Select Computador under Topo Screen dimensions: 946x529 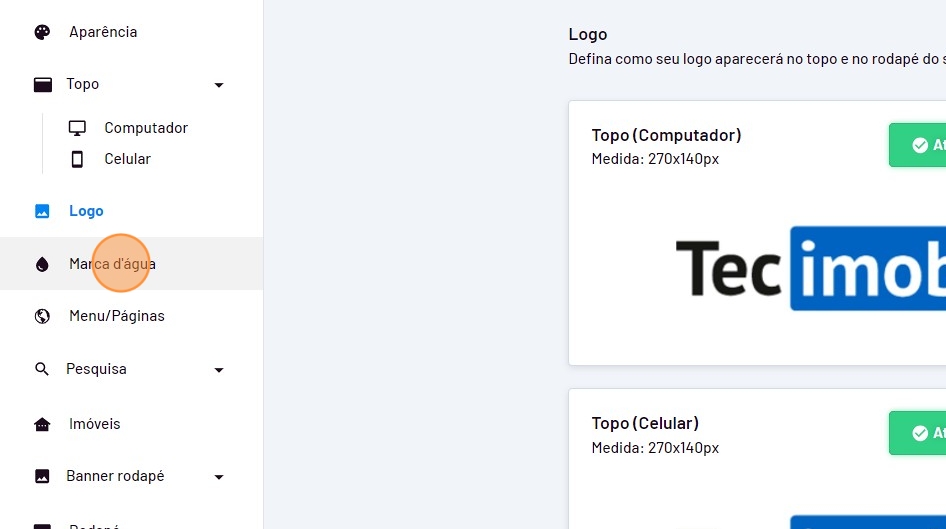[146, 128]
